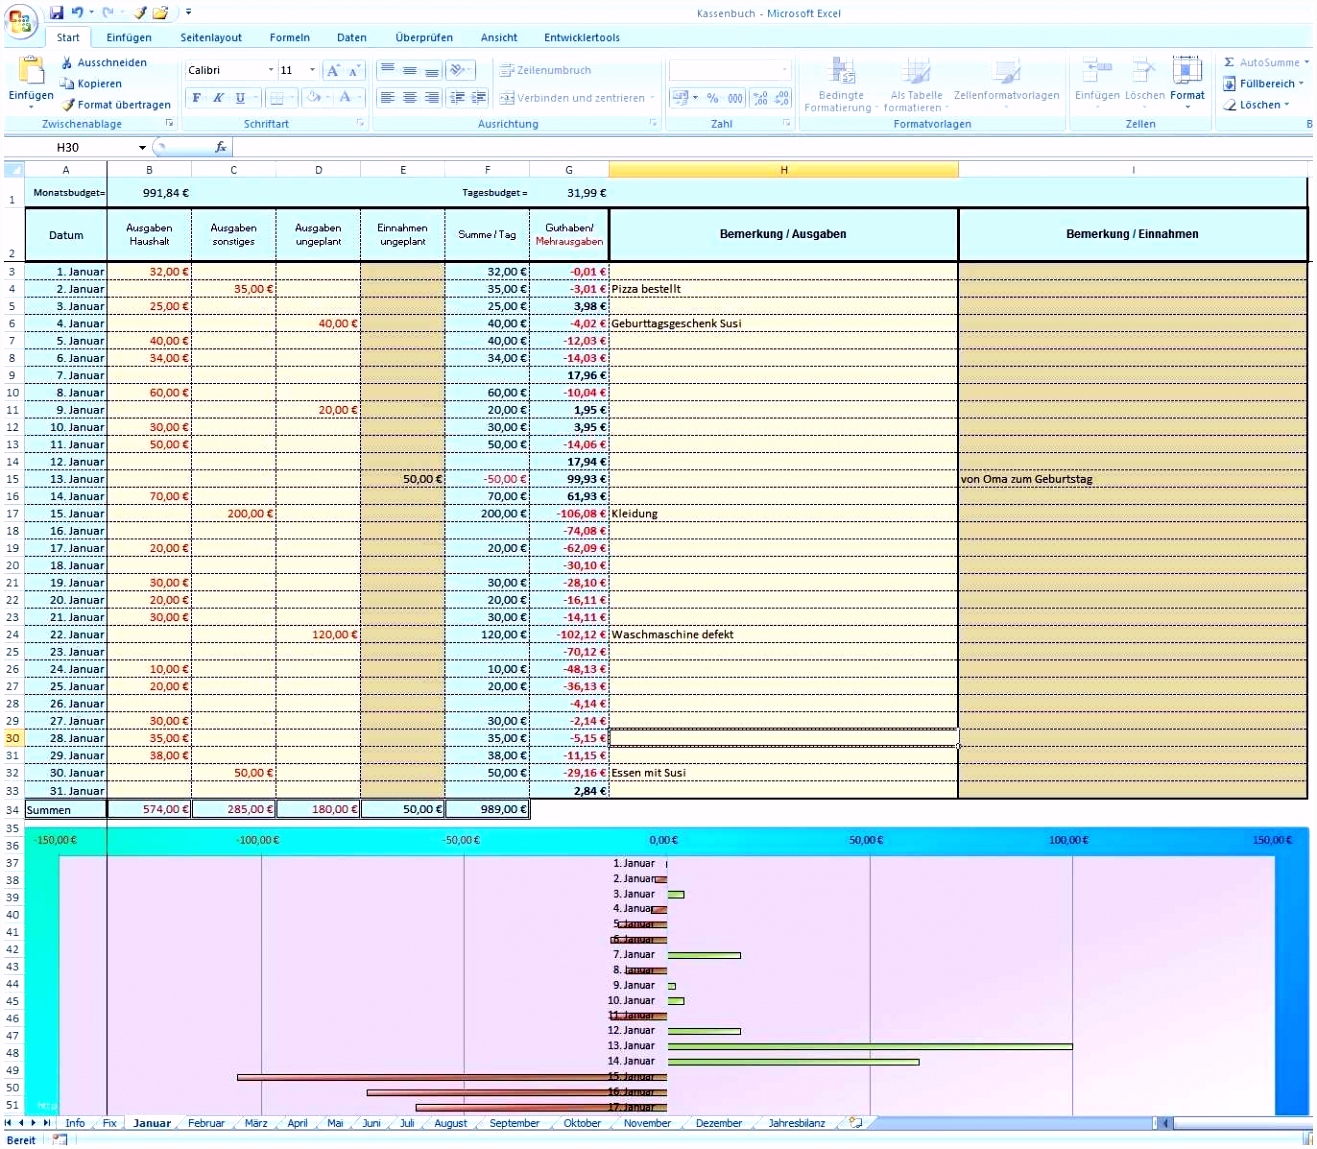Click the fx insert function icon

(x=220, y=147)
